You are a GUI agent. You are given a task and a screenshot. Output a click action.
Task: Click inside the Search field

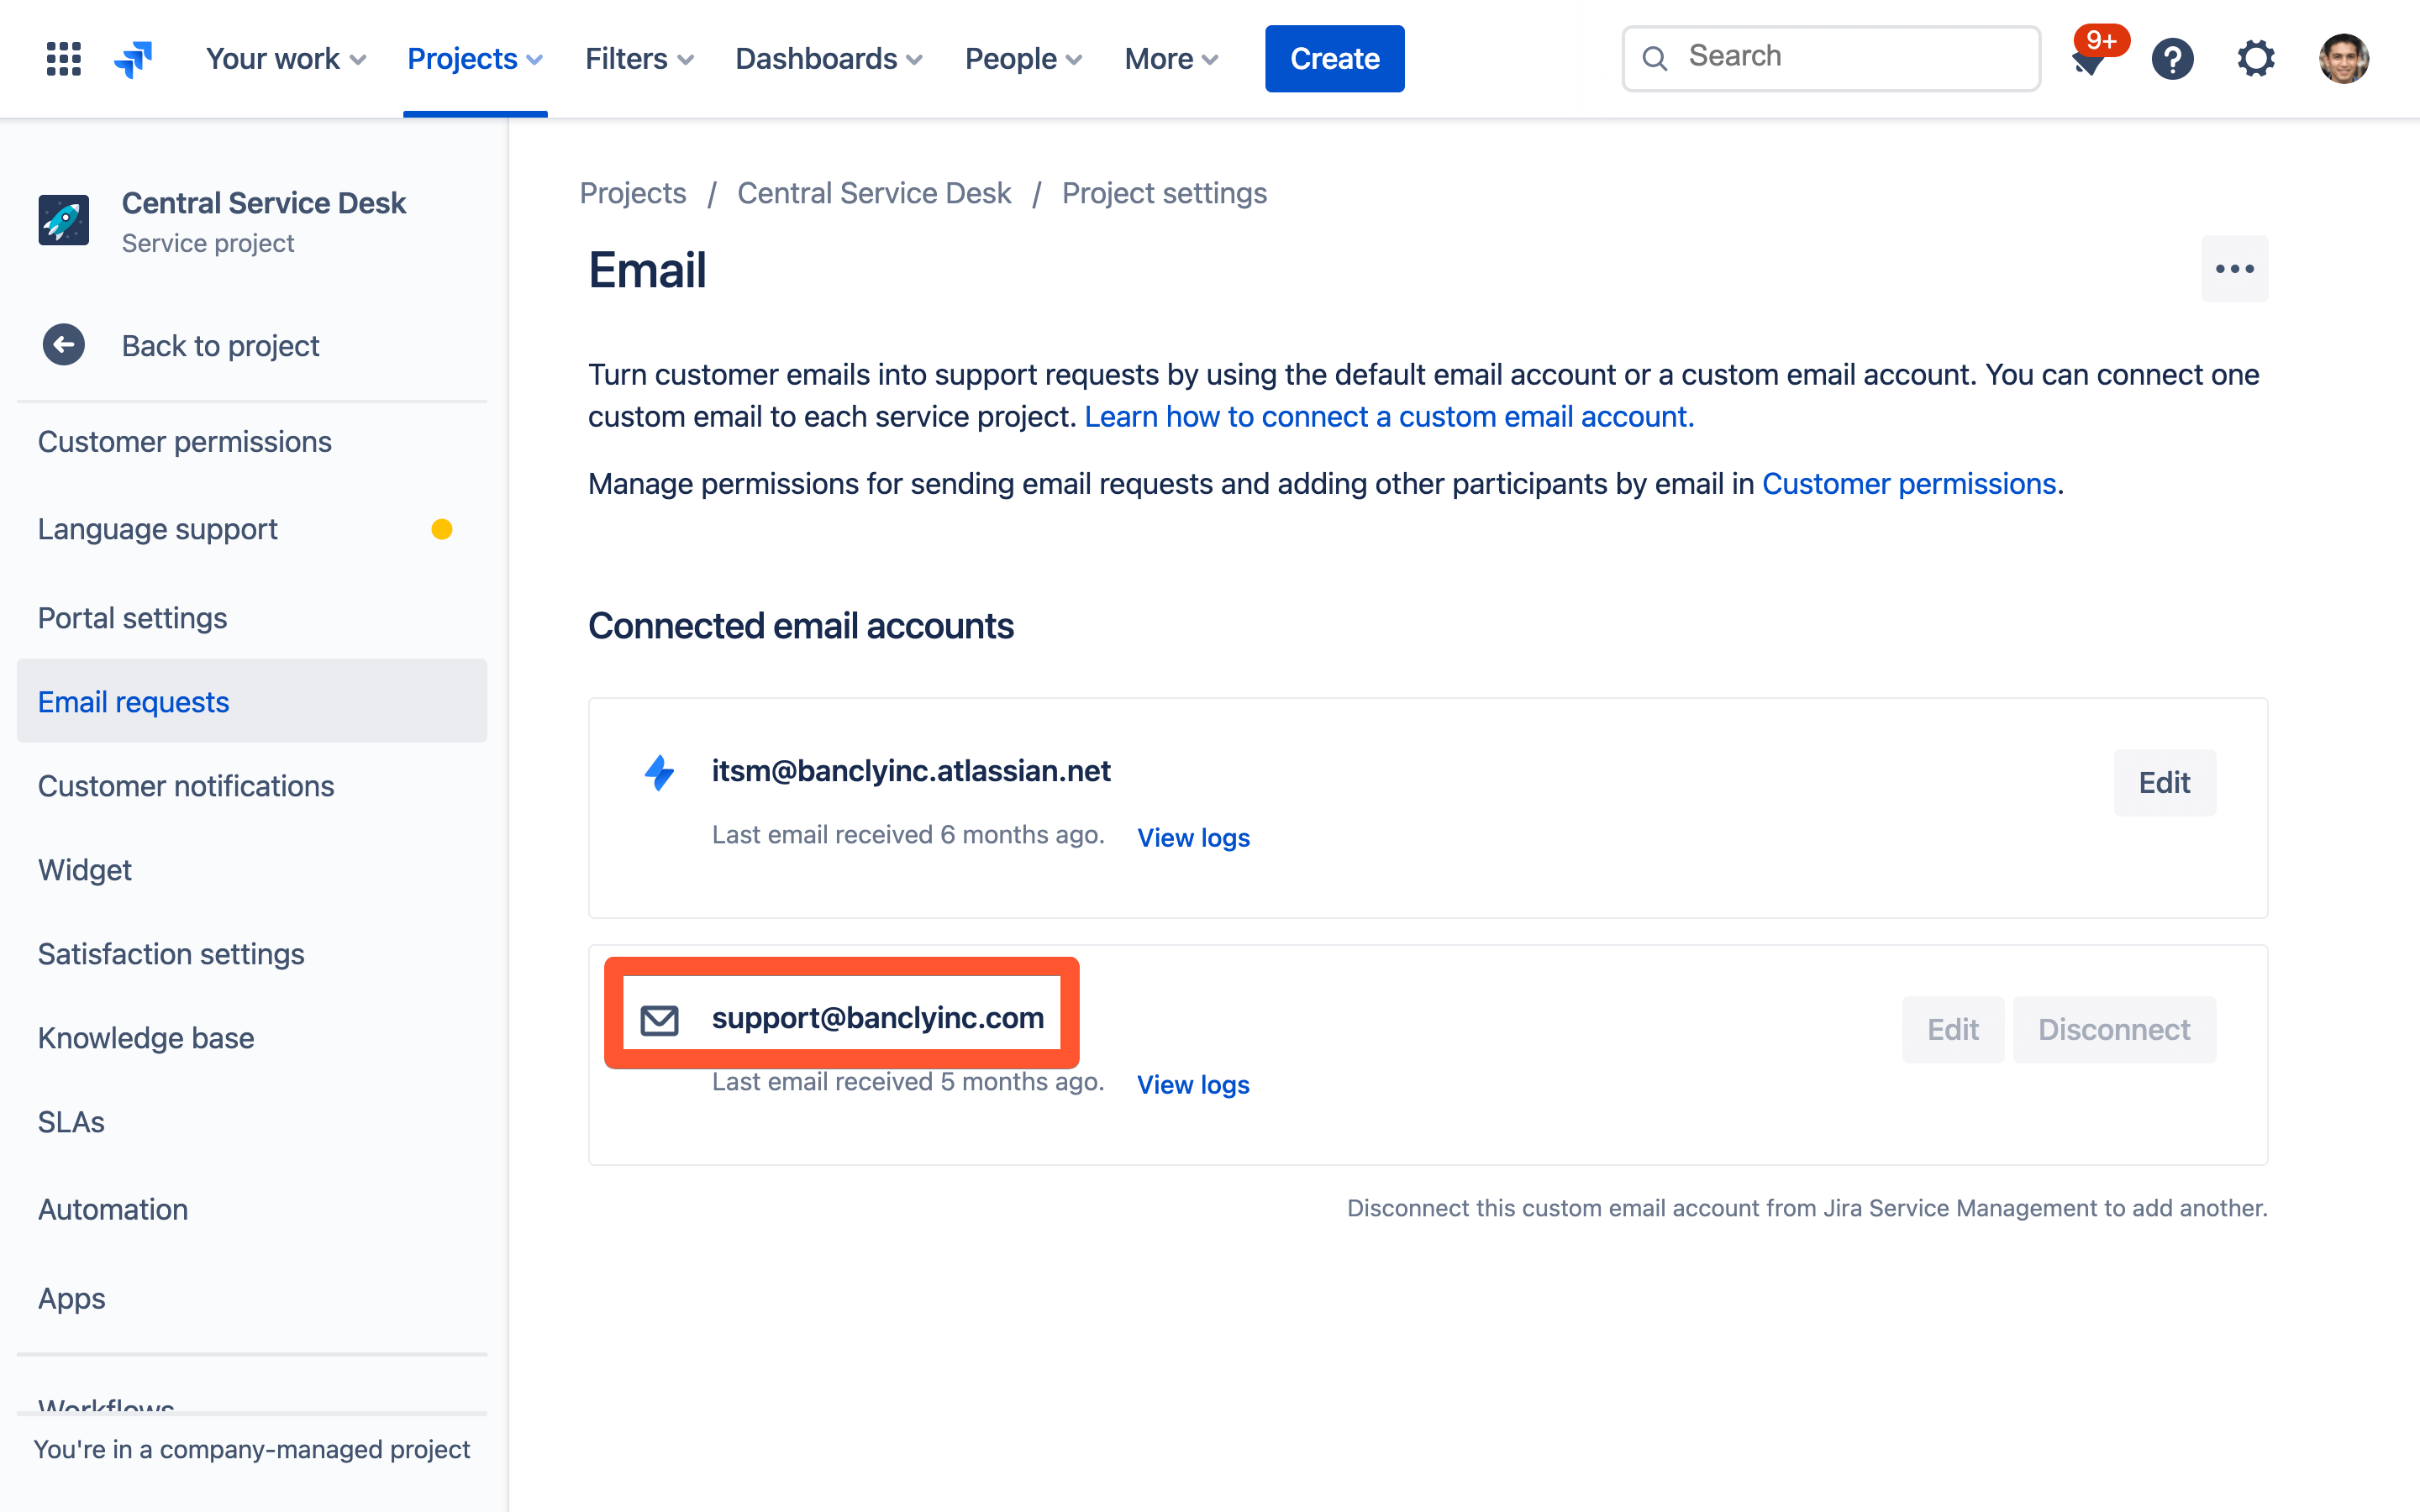click(1830, 57)
